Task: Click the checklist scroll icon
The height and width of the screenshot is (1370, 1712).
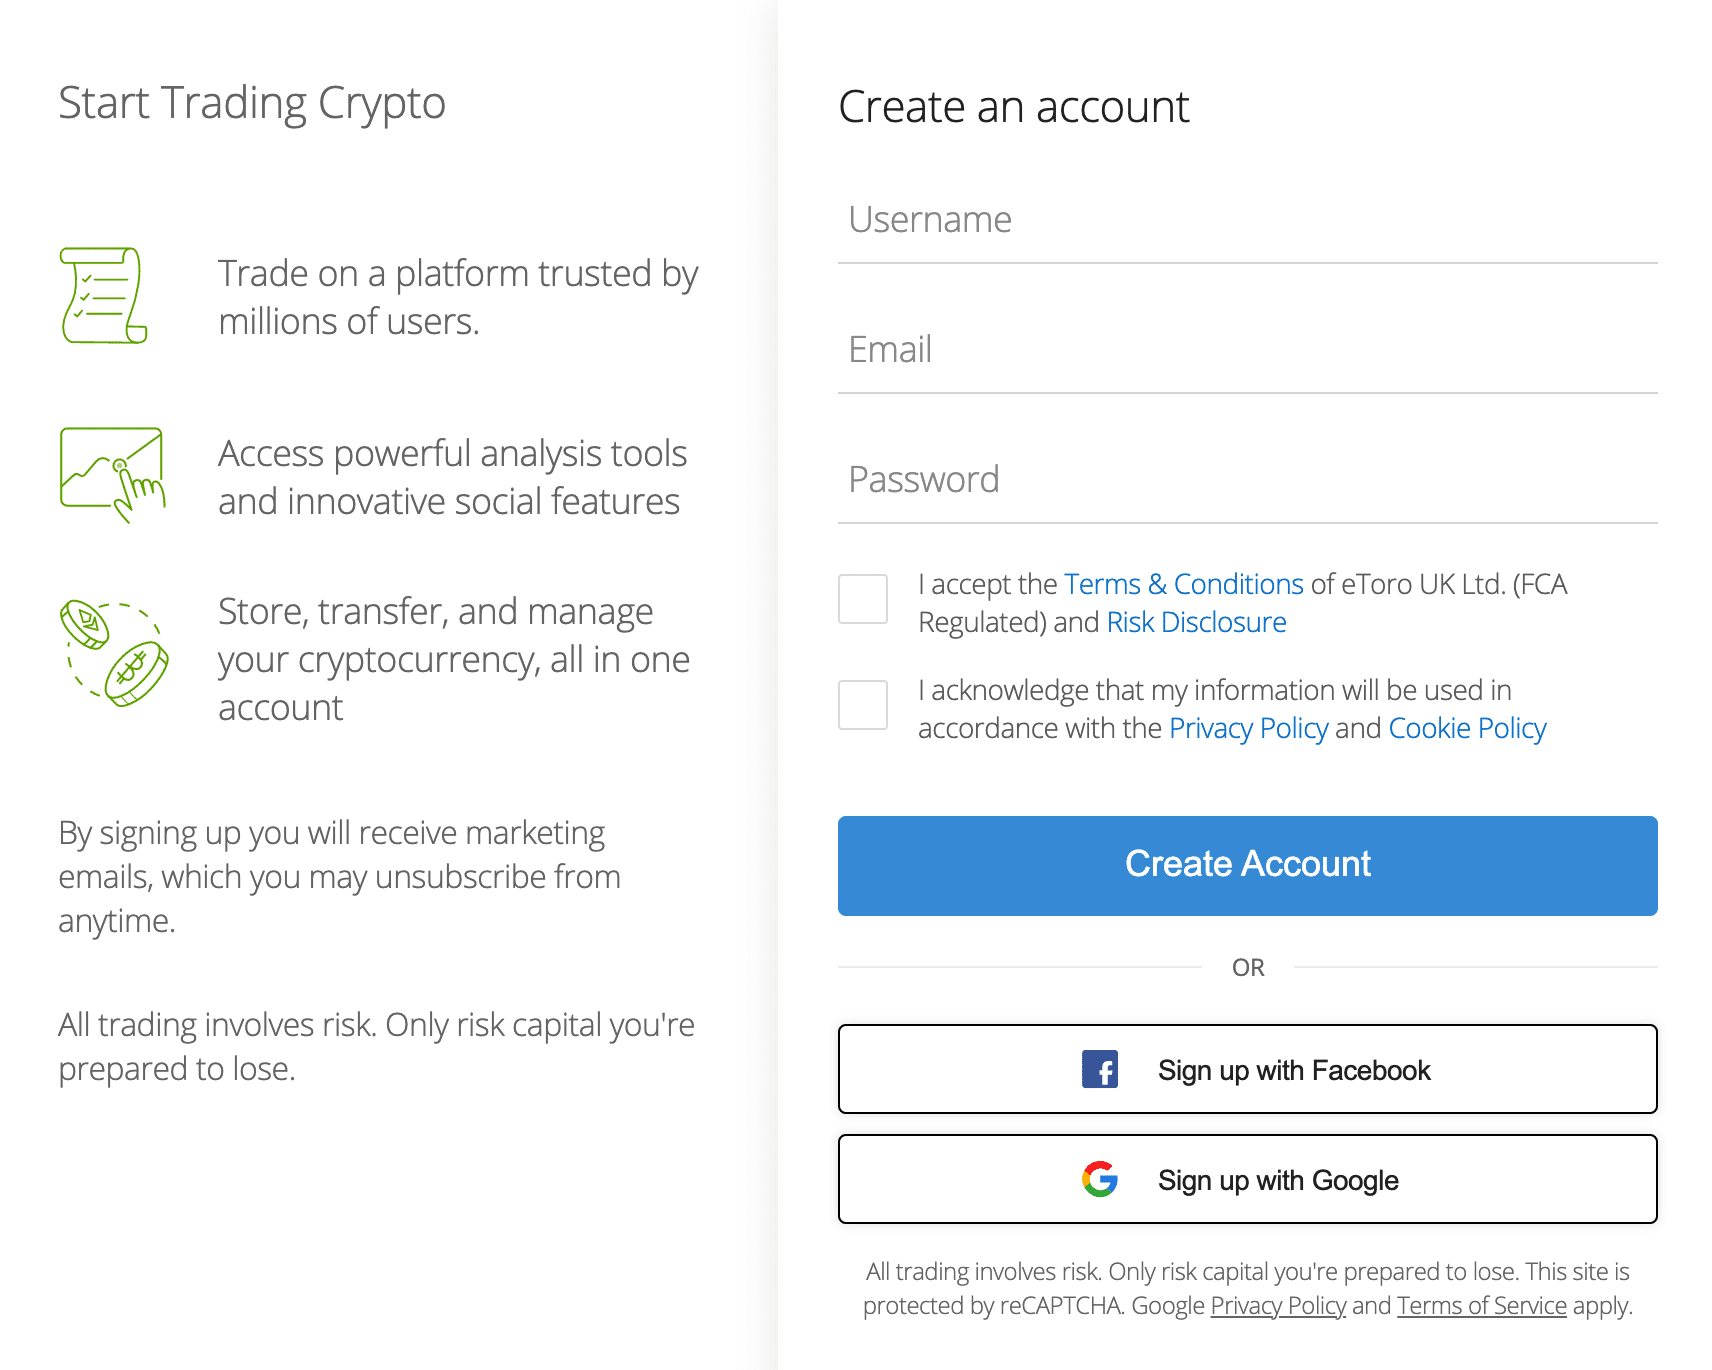Action: [104, 296]
